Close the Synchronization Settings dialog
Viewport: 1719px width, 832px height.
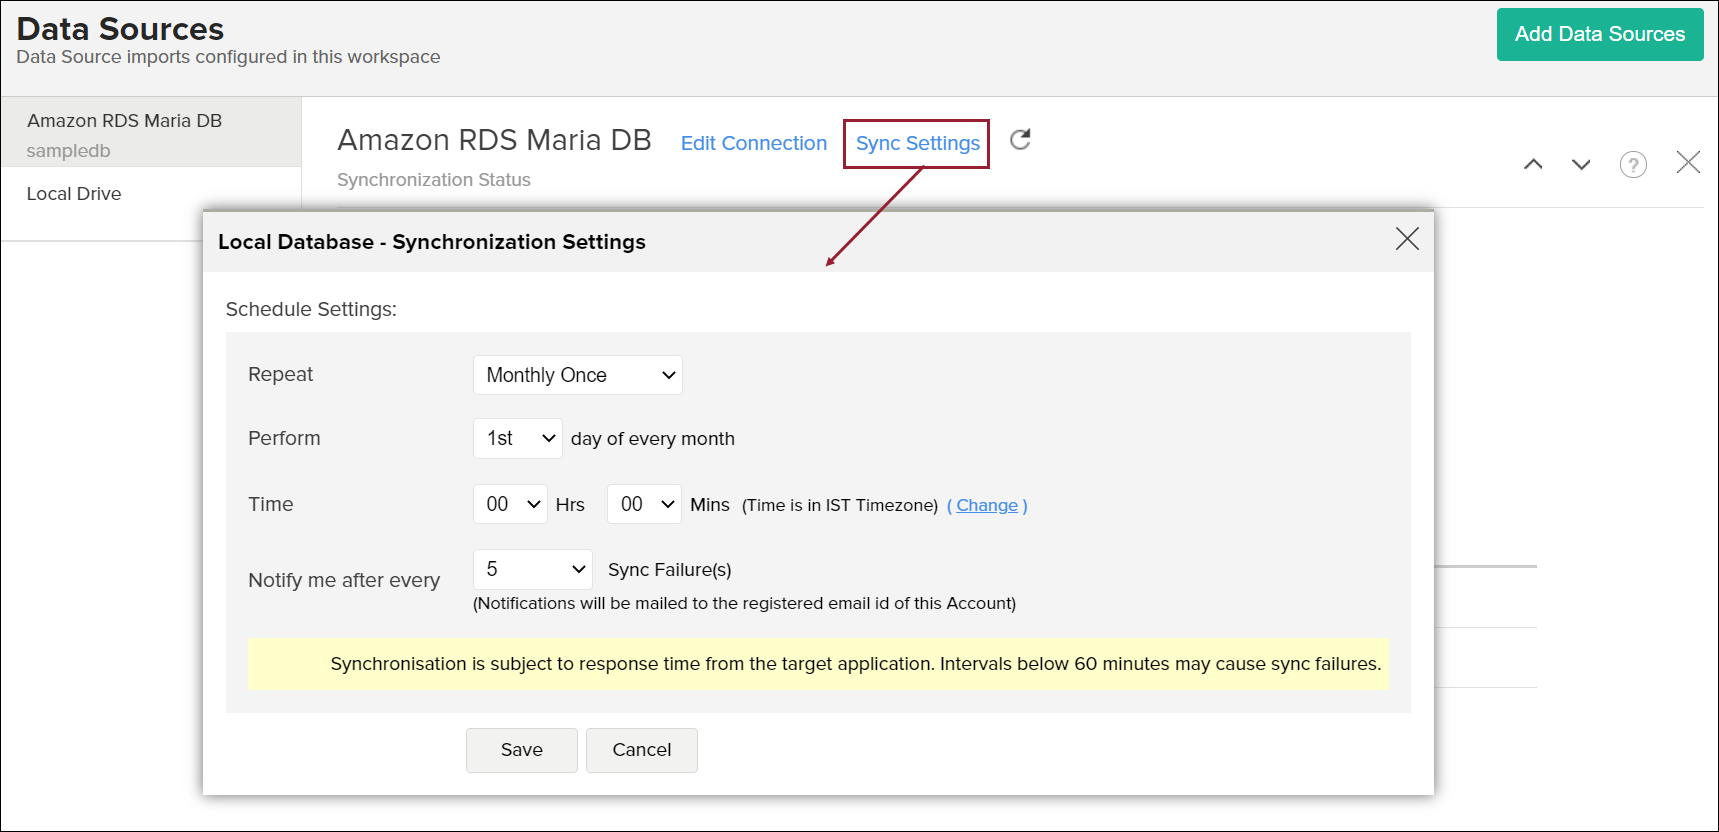click(1406, 239)
